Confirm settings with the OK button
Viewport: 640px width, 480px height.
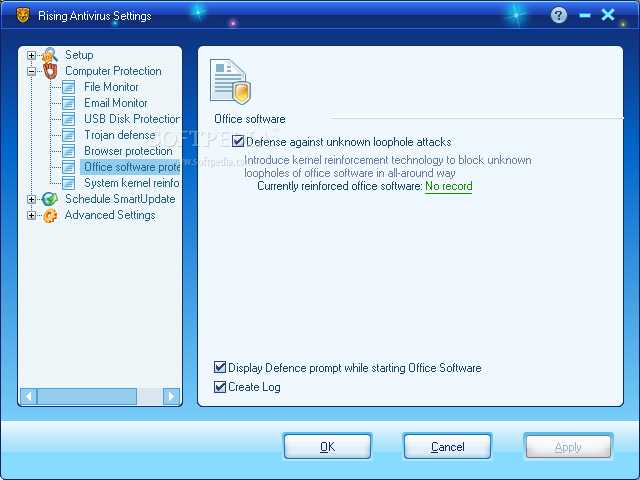(327, 447)
